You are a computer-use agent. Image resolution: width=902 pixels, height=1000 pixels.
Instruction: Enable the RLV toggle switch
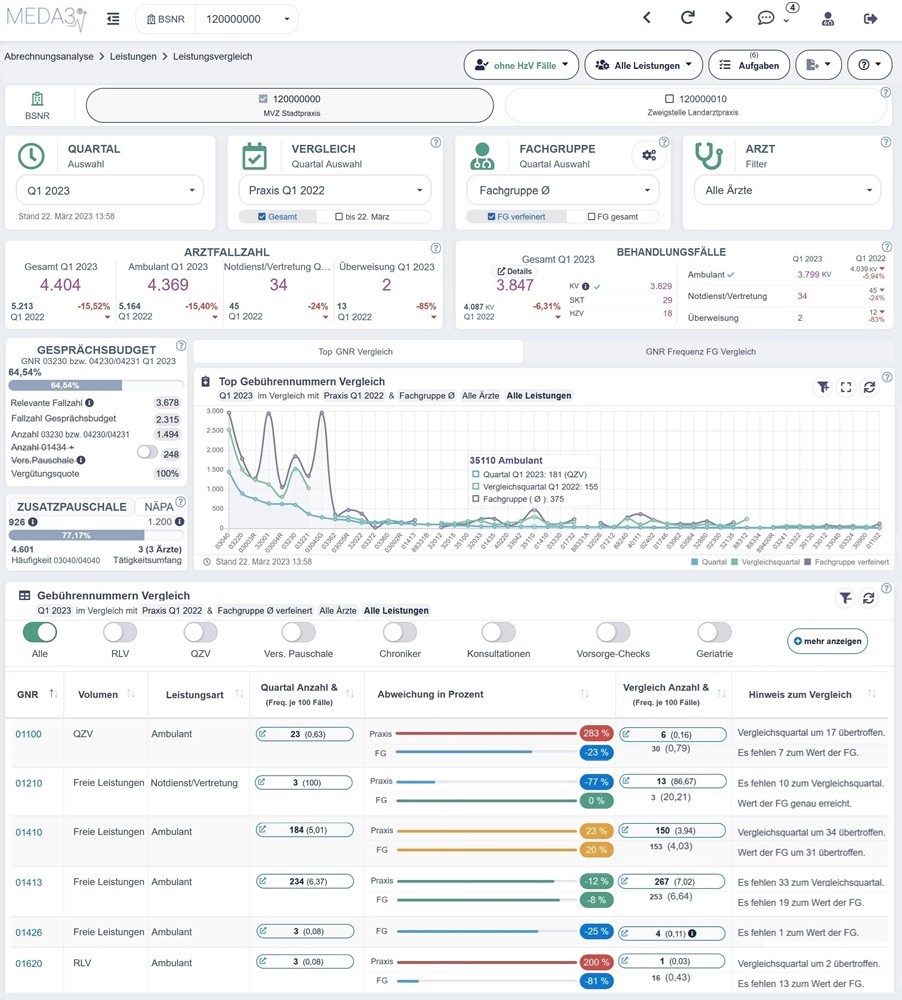(120, 632)
